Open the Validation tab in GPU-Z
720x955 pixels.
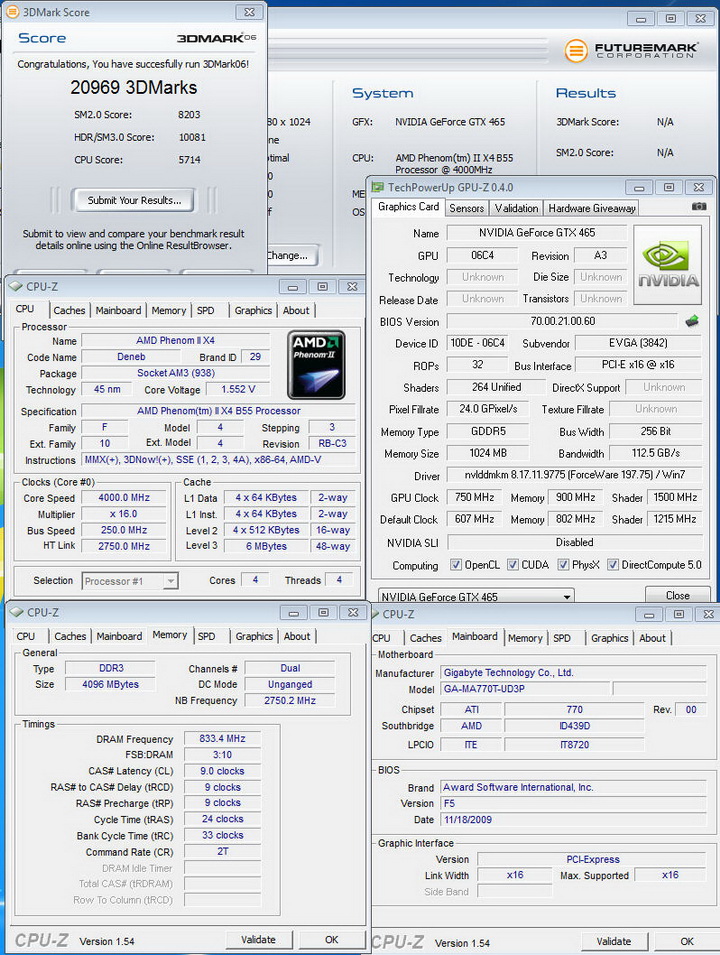pyautogui.click(x=516, y=208)
